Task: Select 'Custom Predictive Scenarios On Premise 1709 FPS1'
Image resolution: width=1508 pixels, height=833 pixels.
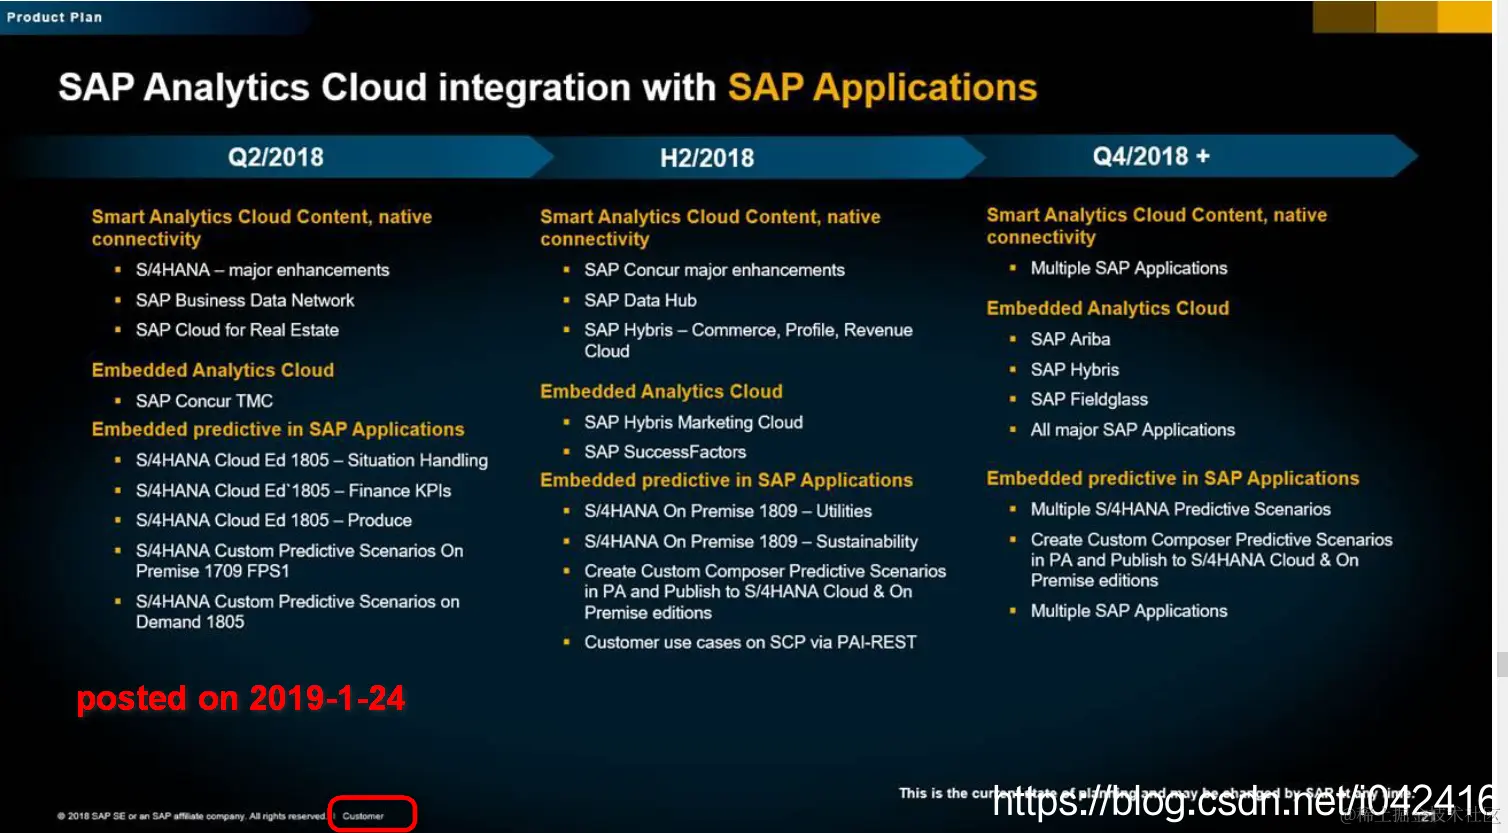Action: pos(299,561)
